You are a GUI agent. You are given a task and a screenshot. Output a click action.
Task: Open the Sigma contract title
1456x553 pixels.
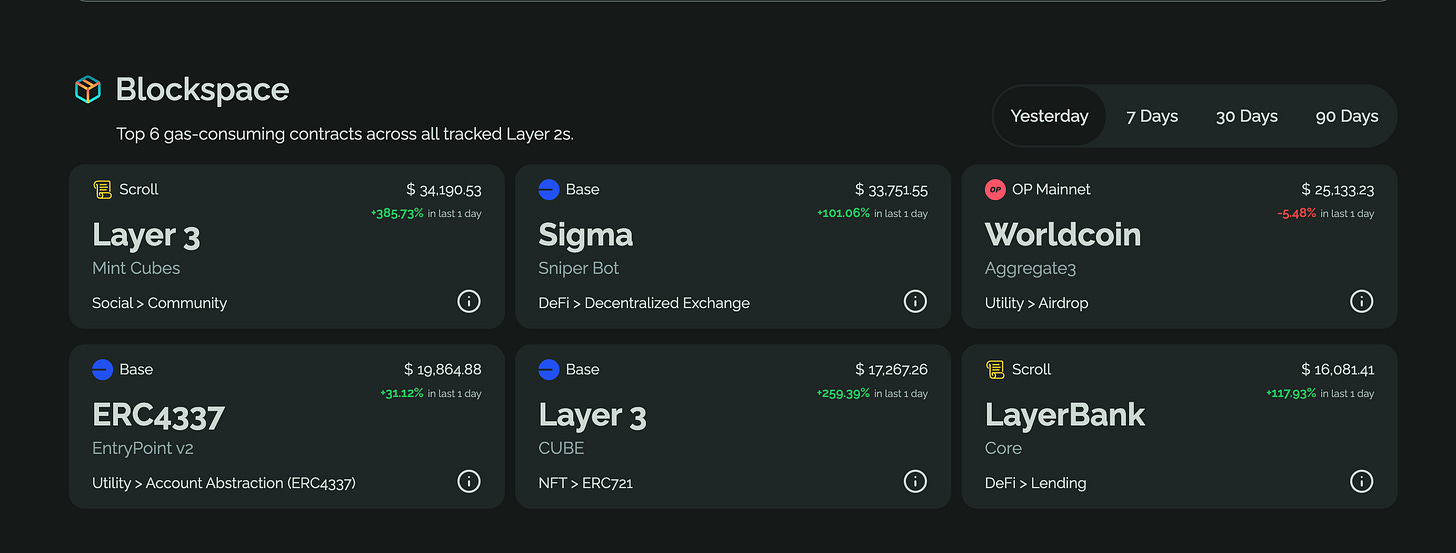tap(586, 235)
